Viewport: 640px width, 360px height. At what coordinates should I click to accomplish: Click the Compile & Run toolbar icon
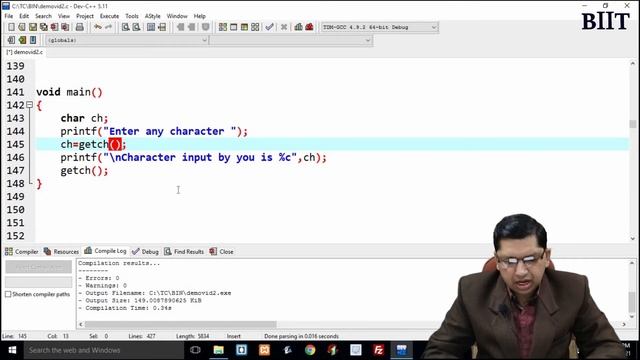coord(244,27)
